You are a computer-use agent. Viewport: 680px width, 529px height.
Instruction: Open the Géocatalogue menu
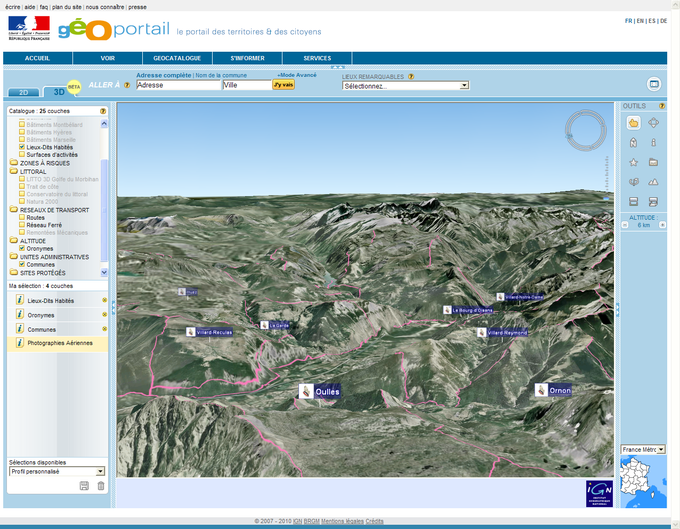177,58
